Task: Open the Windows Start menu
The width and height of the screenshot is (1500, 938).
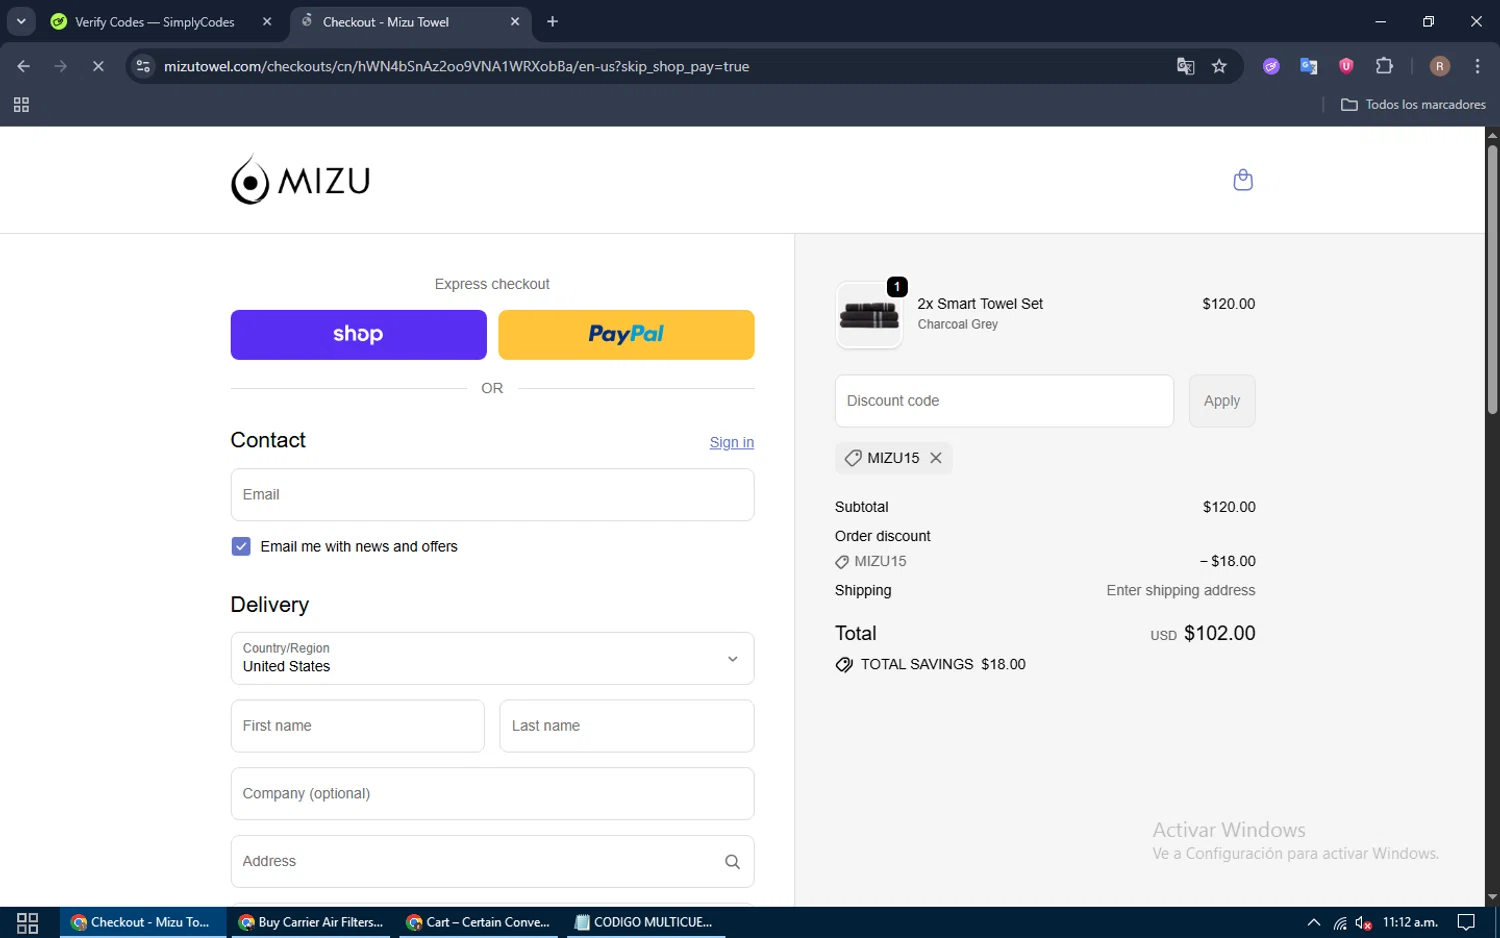Action: tap(28, 923)
